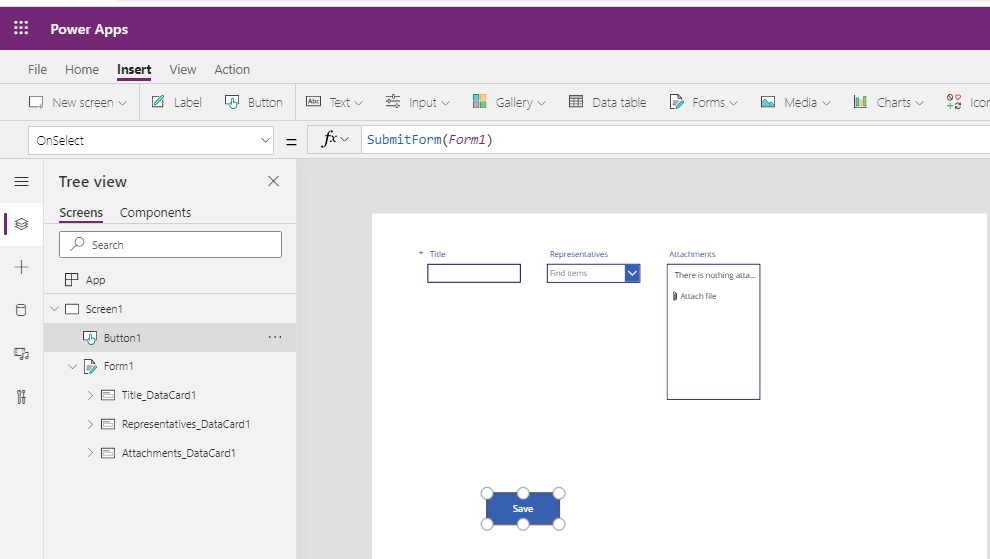Select Attachments_DataCard1 tree item
990x559 pixels.
(x=179, y=453)
